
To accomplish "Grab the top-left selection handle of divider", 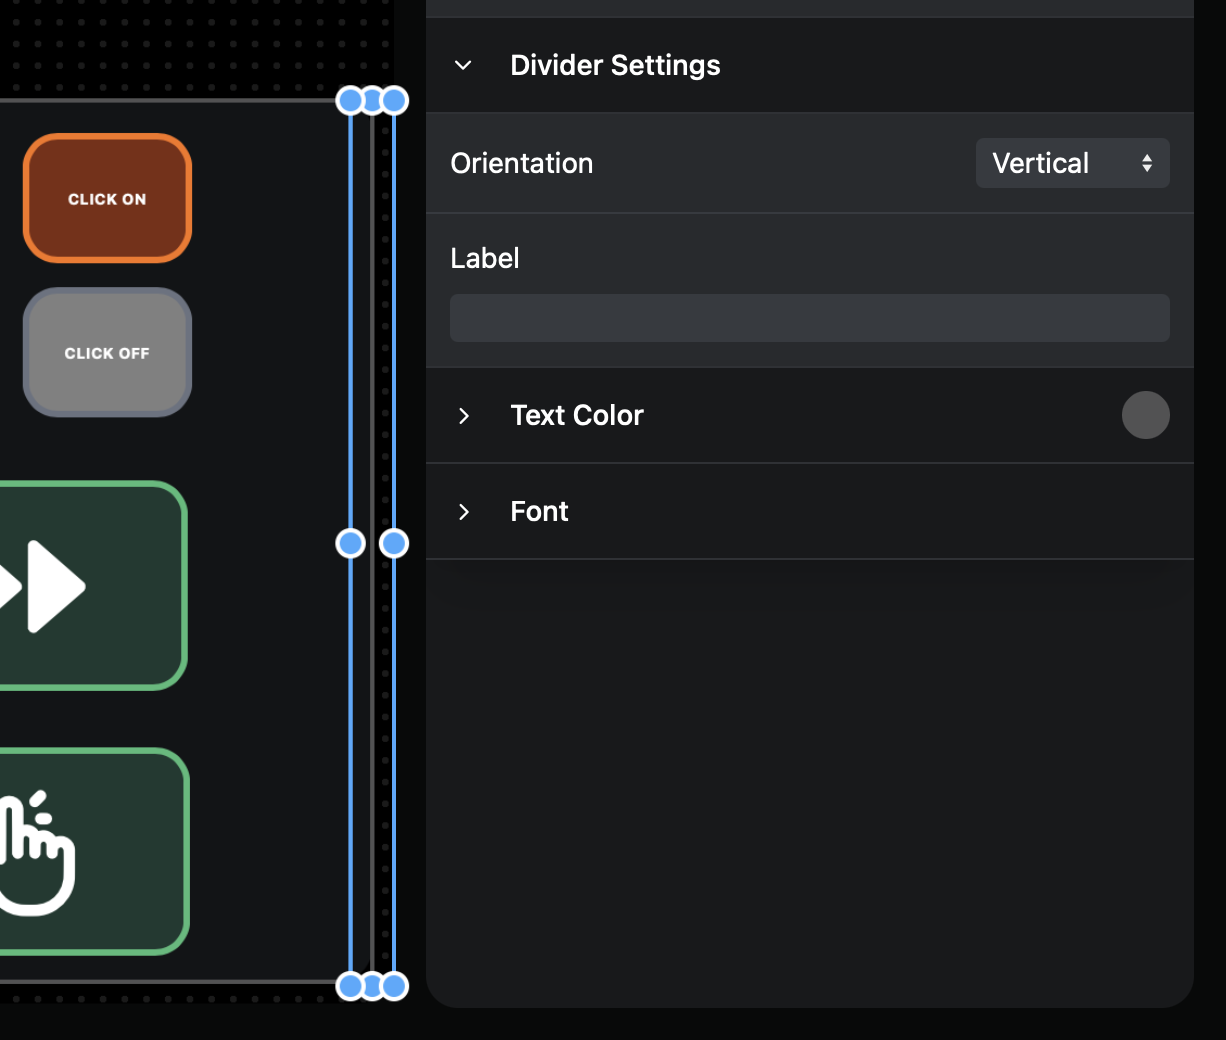I will tap(350, 100).
